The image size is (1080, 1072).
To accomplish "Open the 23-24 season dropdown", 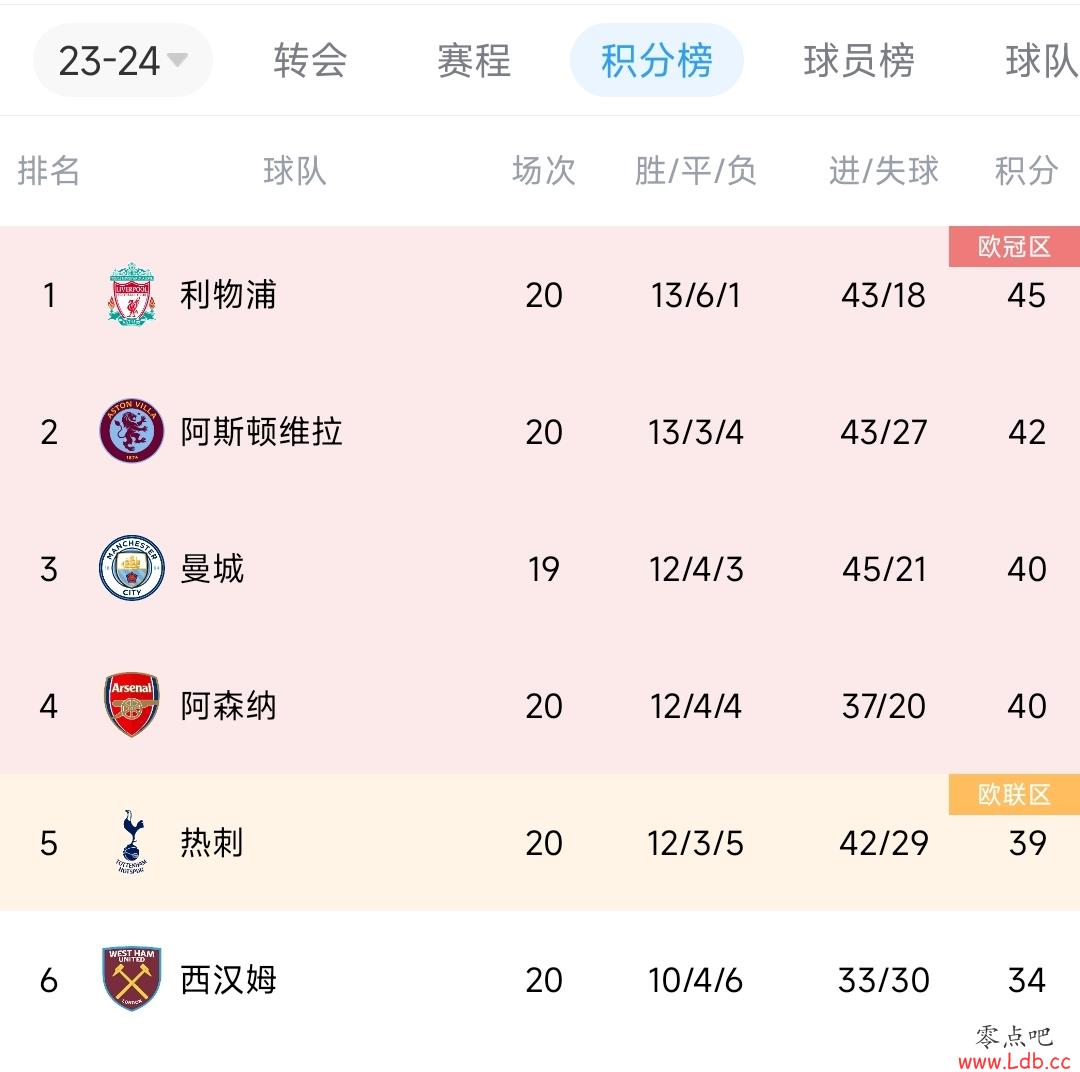I will [x=123, y=61].
